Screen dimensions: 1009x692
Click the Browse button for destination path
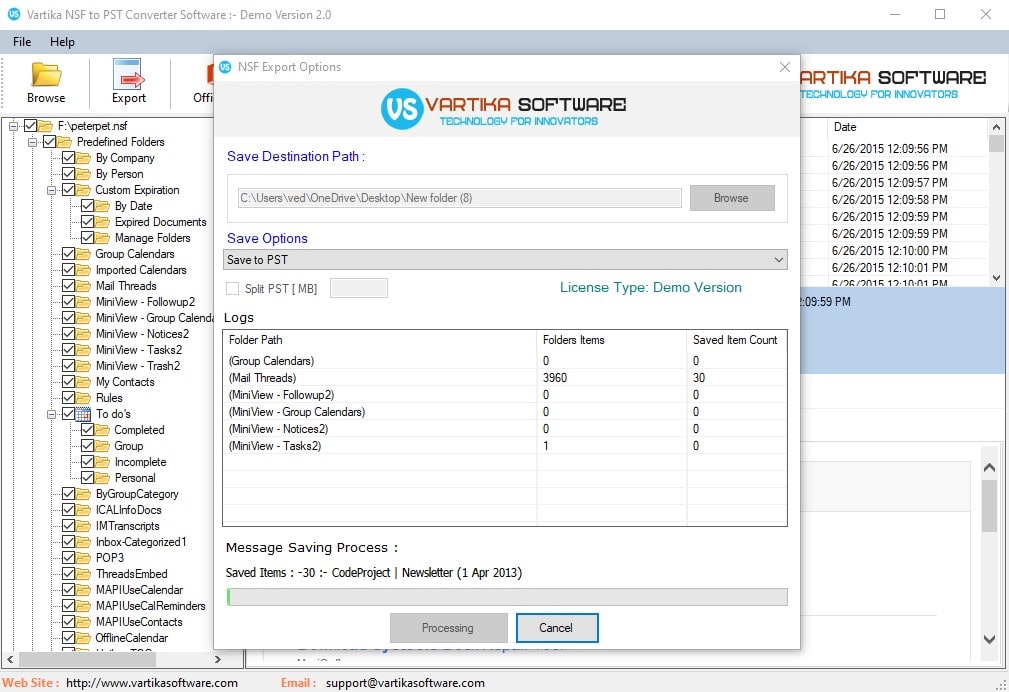(731, 198)
